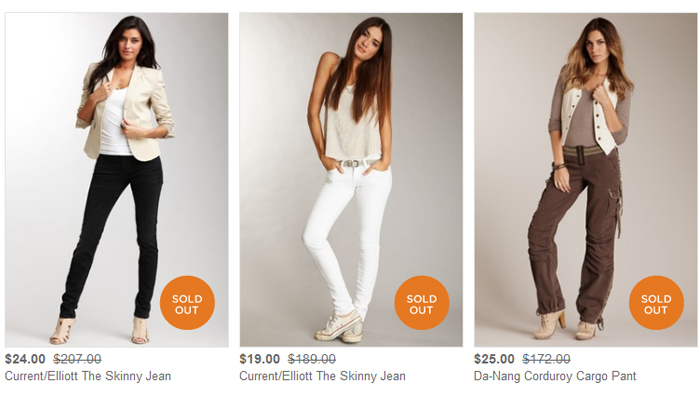
Task: Click the $25.00 sale price
Action: click(494, 359)
